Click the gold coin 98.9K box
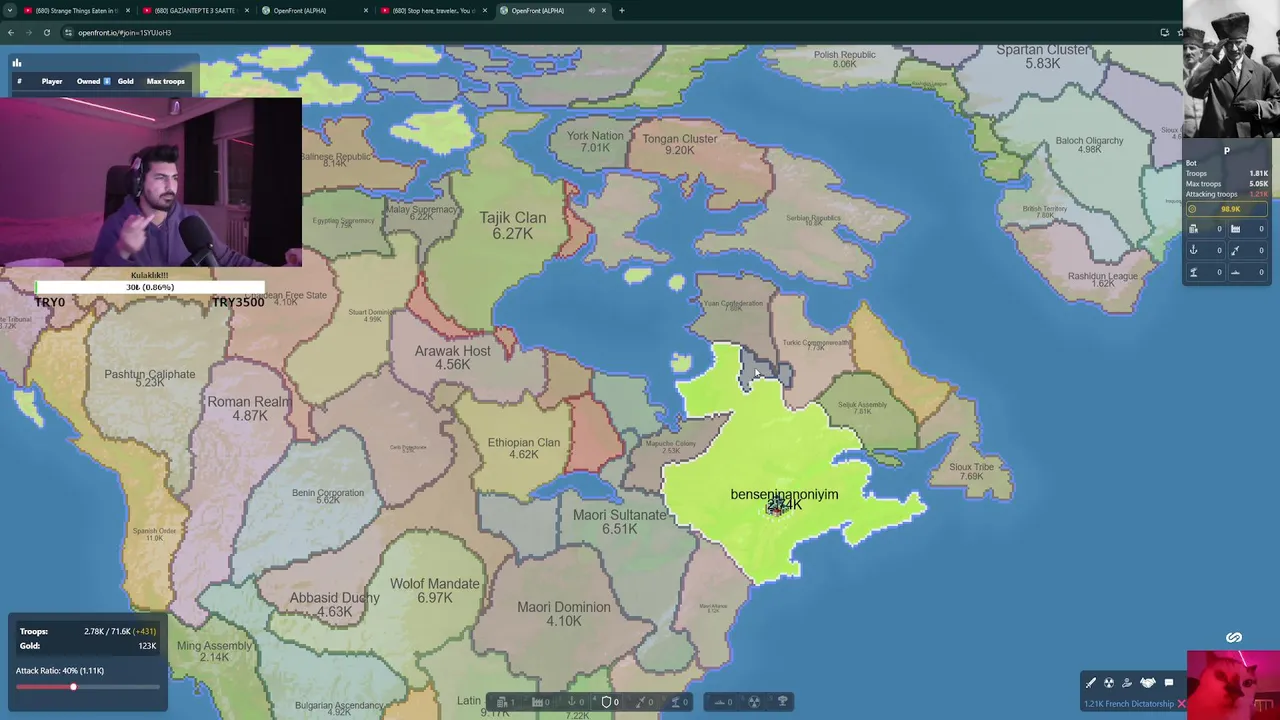Screen dimensions: 1280x720 1227,209
